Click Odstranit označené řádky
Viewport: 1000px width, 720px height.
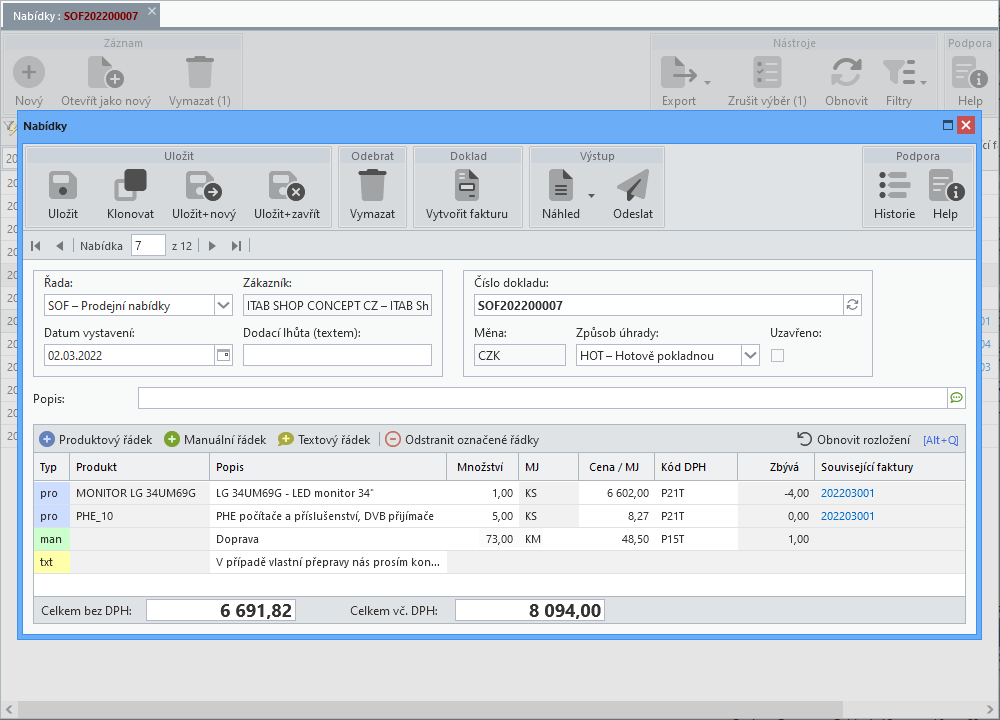[x=462, y=439]
